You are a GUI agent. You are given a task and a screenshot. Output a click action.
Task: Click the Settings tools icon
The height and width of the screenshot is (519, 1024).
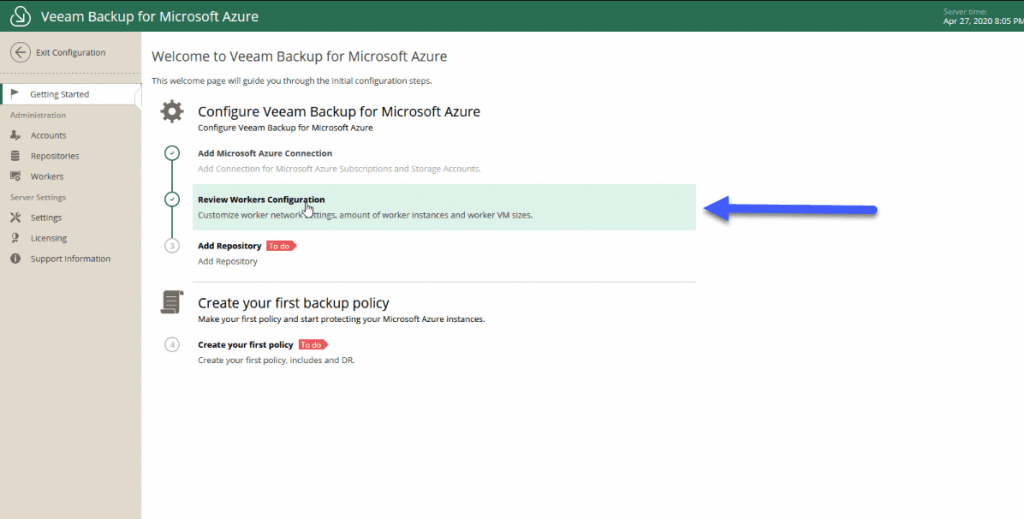click(16, 217)
